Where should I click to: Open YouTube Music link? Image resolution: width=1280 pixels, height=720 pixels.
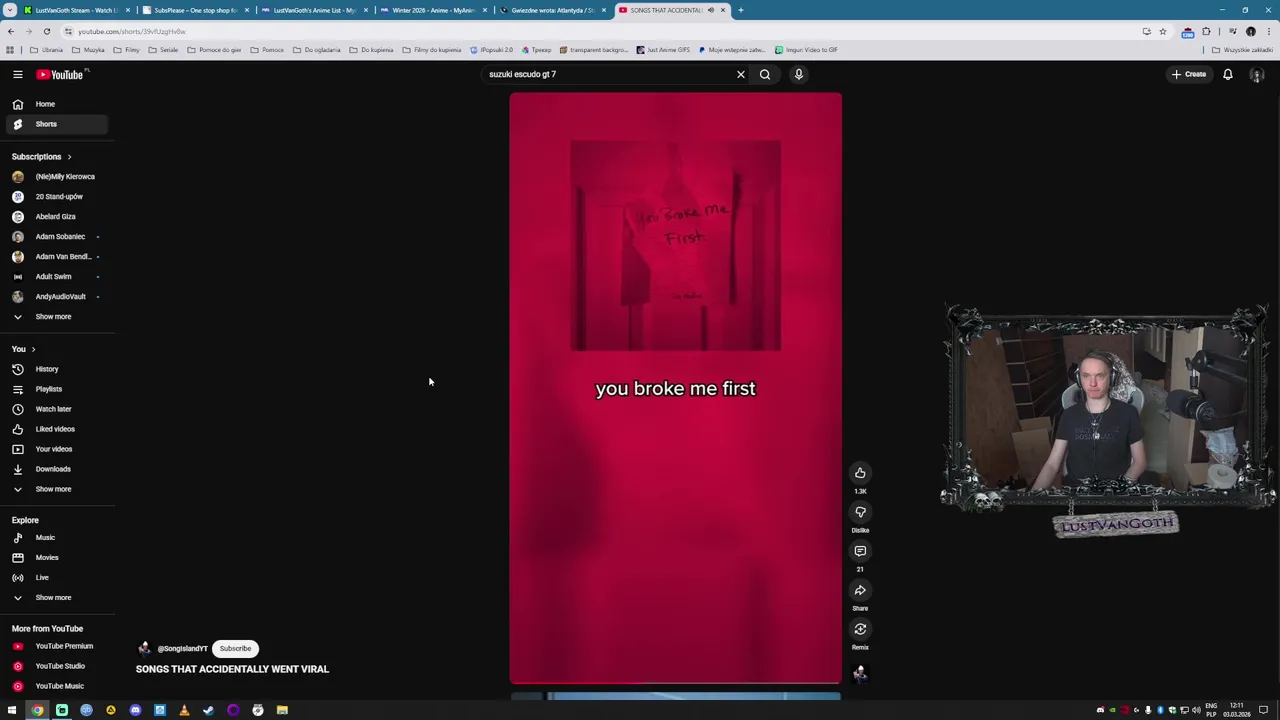coord(57,686)
